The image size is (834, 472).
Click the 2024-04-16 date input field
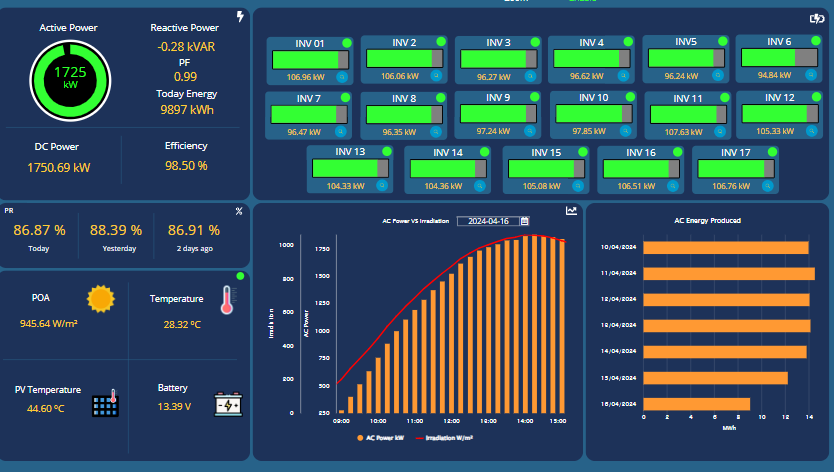(x=487, y=220)
